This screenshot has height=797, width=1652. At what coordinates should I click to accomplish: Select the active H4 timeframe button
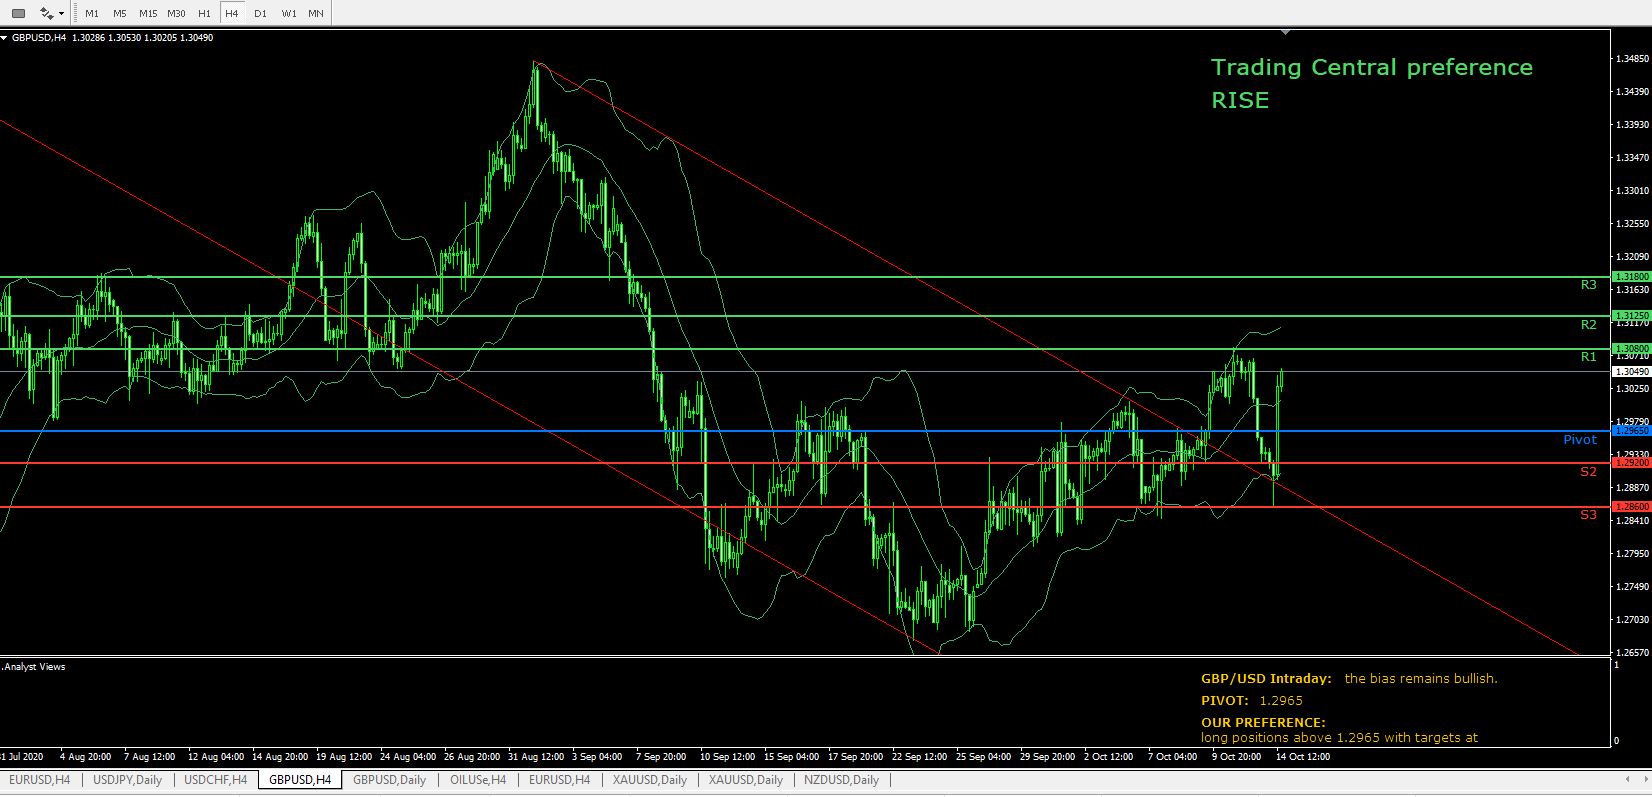click(232, 13)
